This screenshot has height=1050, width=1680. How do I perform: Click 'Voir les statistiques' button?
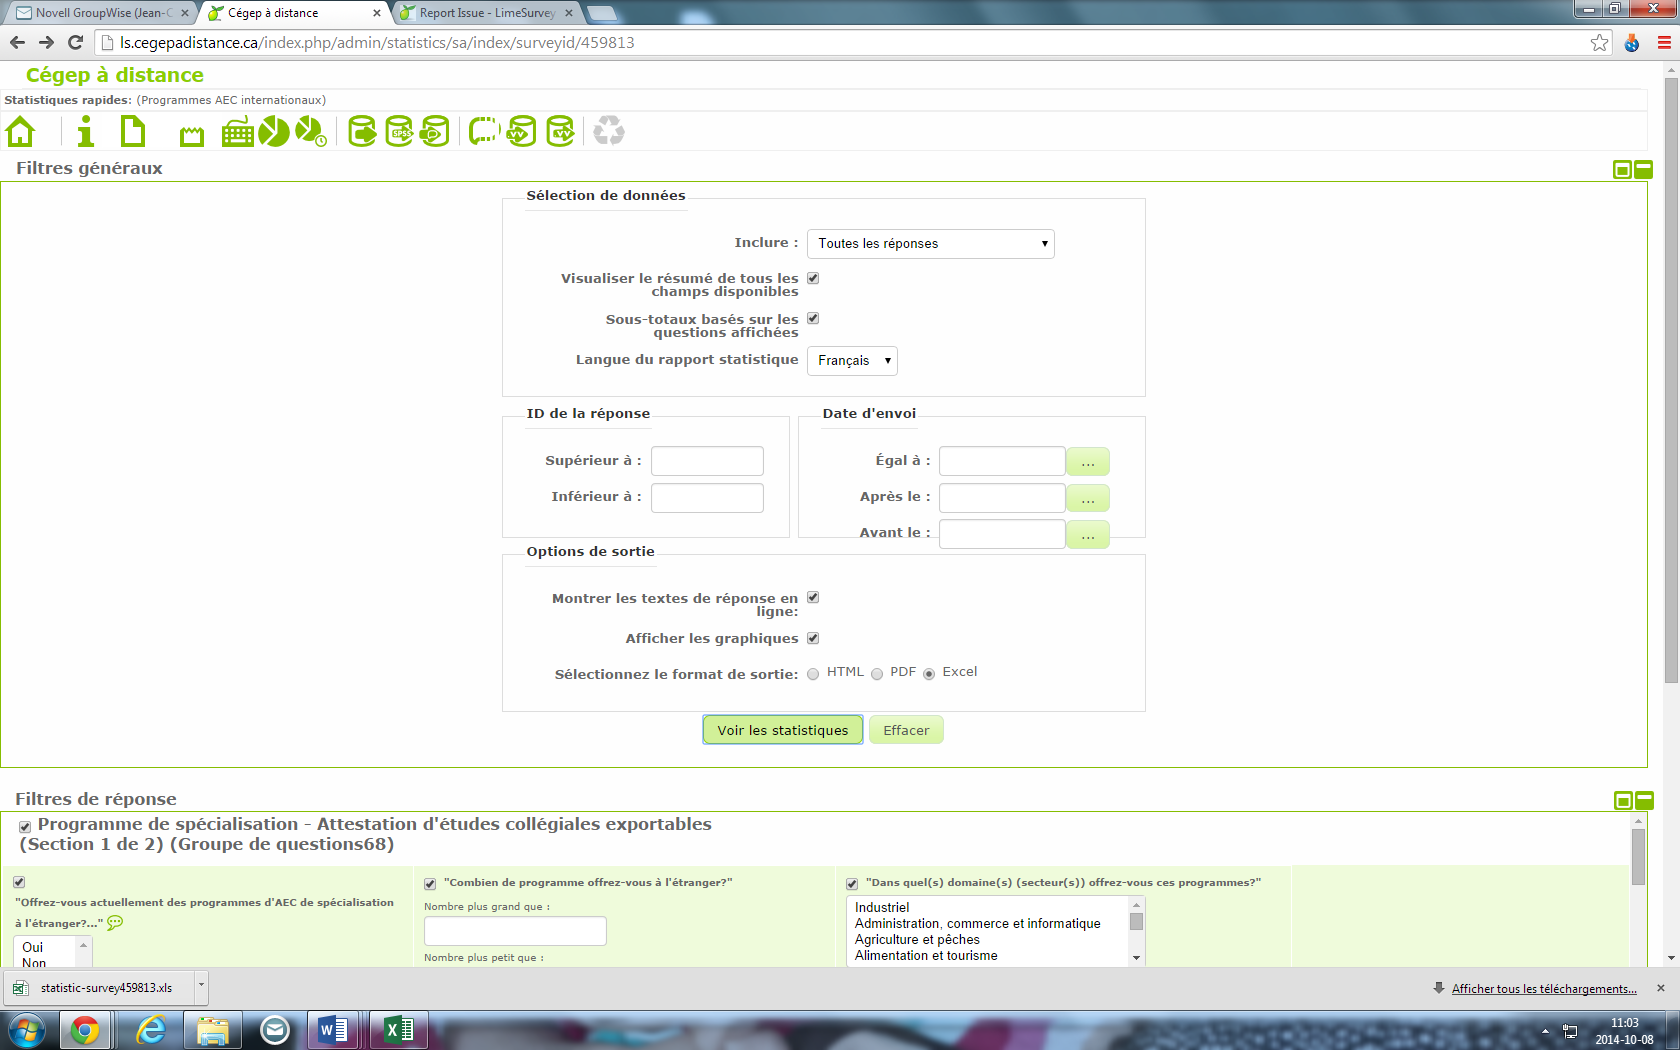coord(782,730)
